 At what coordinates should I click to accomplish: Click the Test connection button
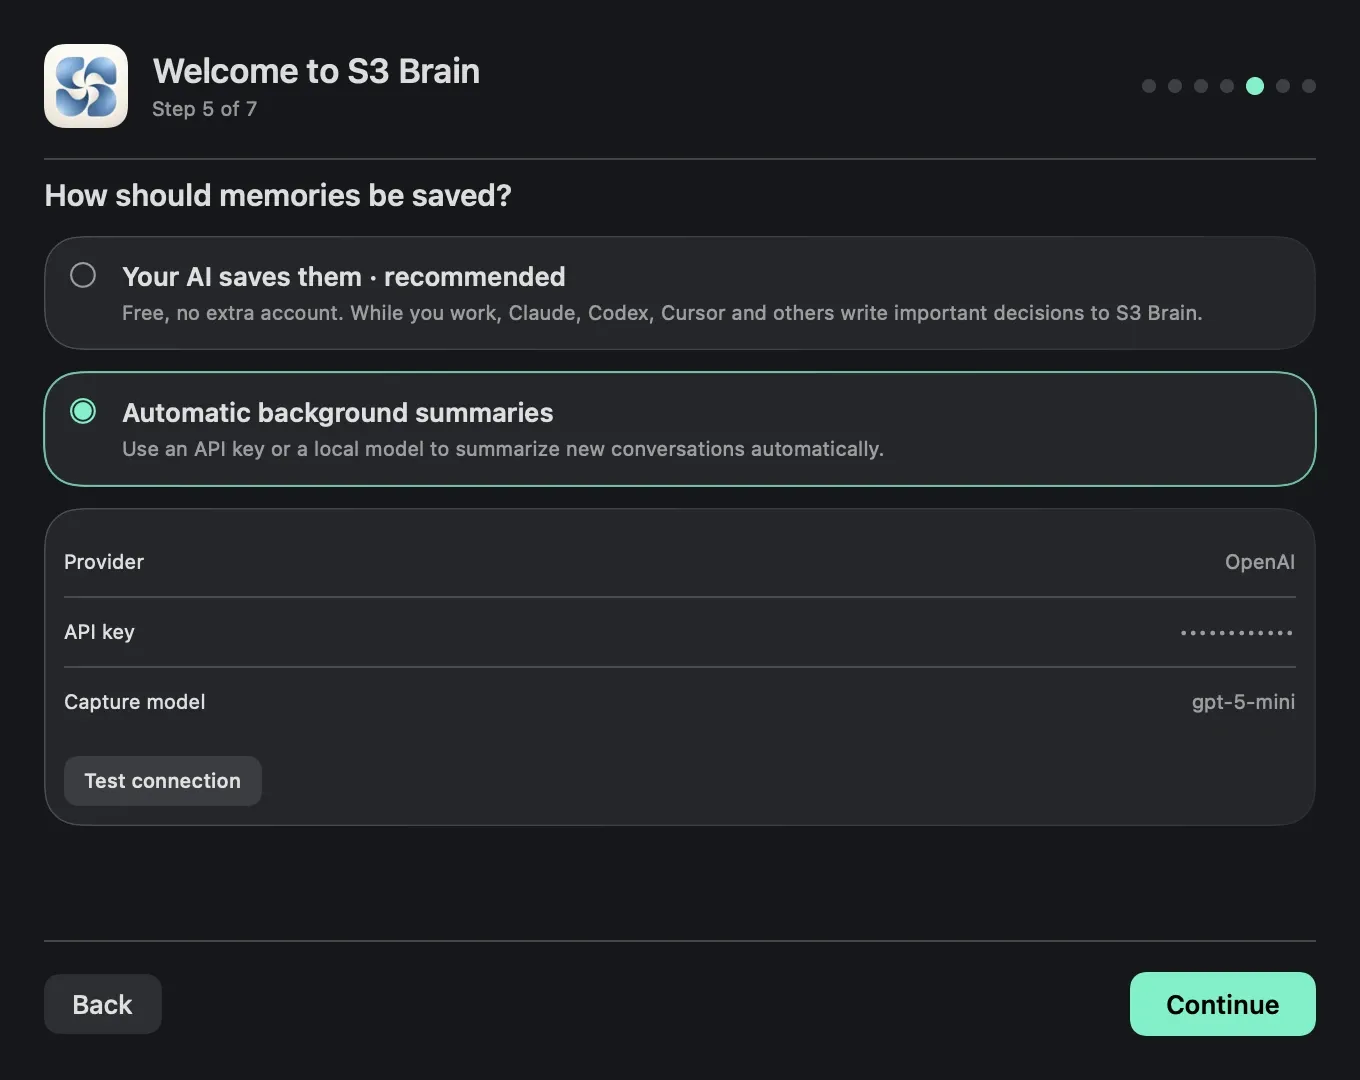click(162, 781)
